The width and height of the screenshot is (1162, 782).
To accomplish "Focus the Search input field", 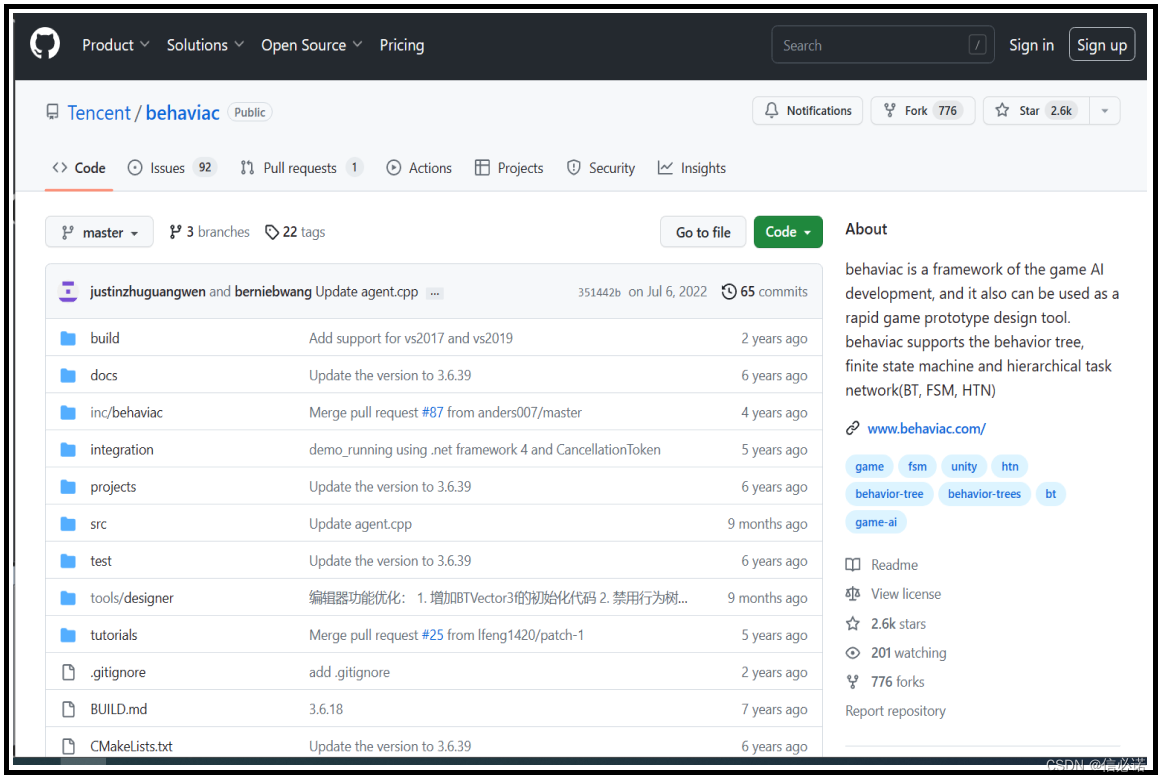I will pyautogui.click(x=883, y=45).
